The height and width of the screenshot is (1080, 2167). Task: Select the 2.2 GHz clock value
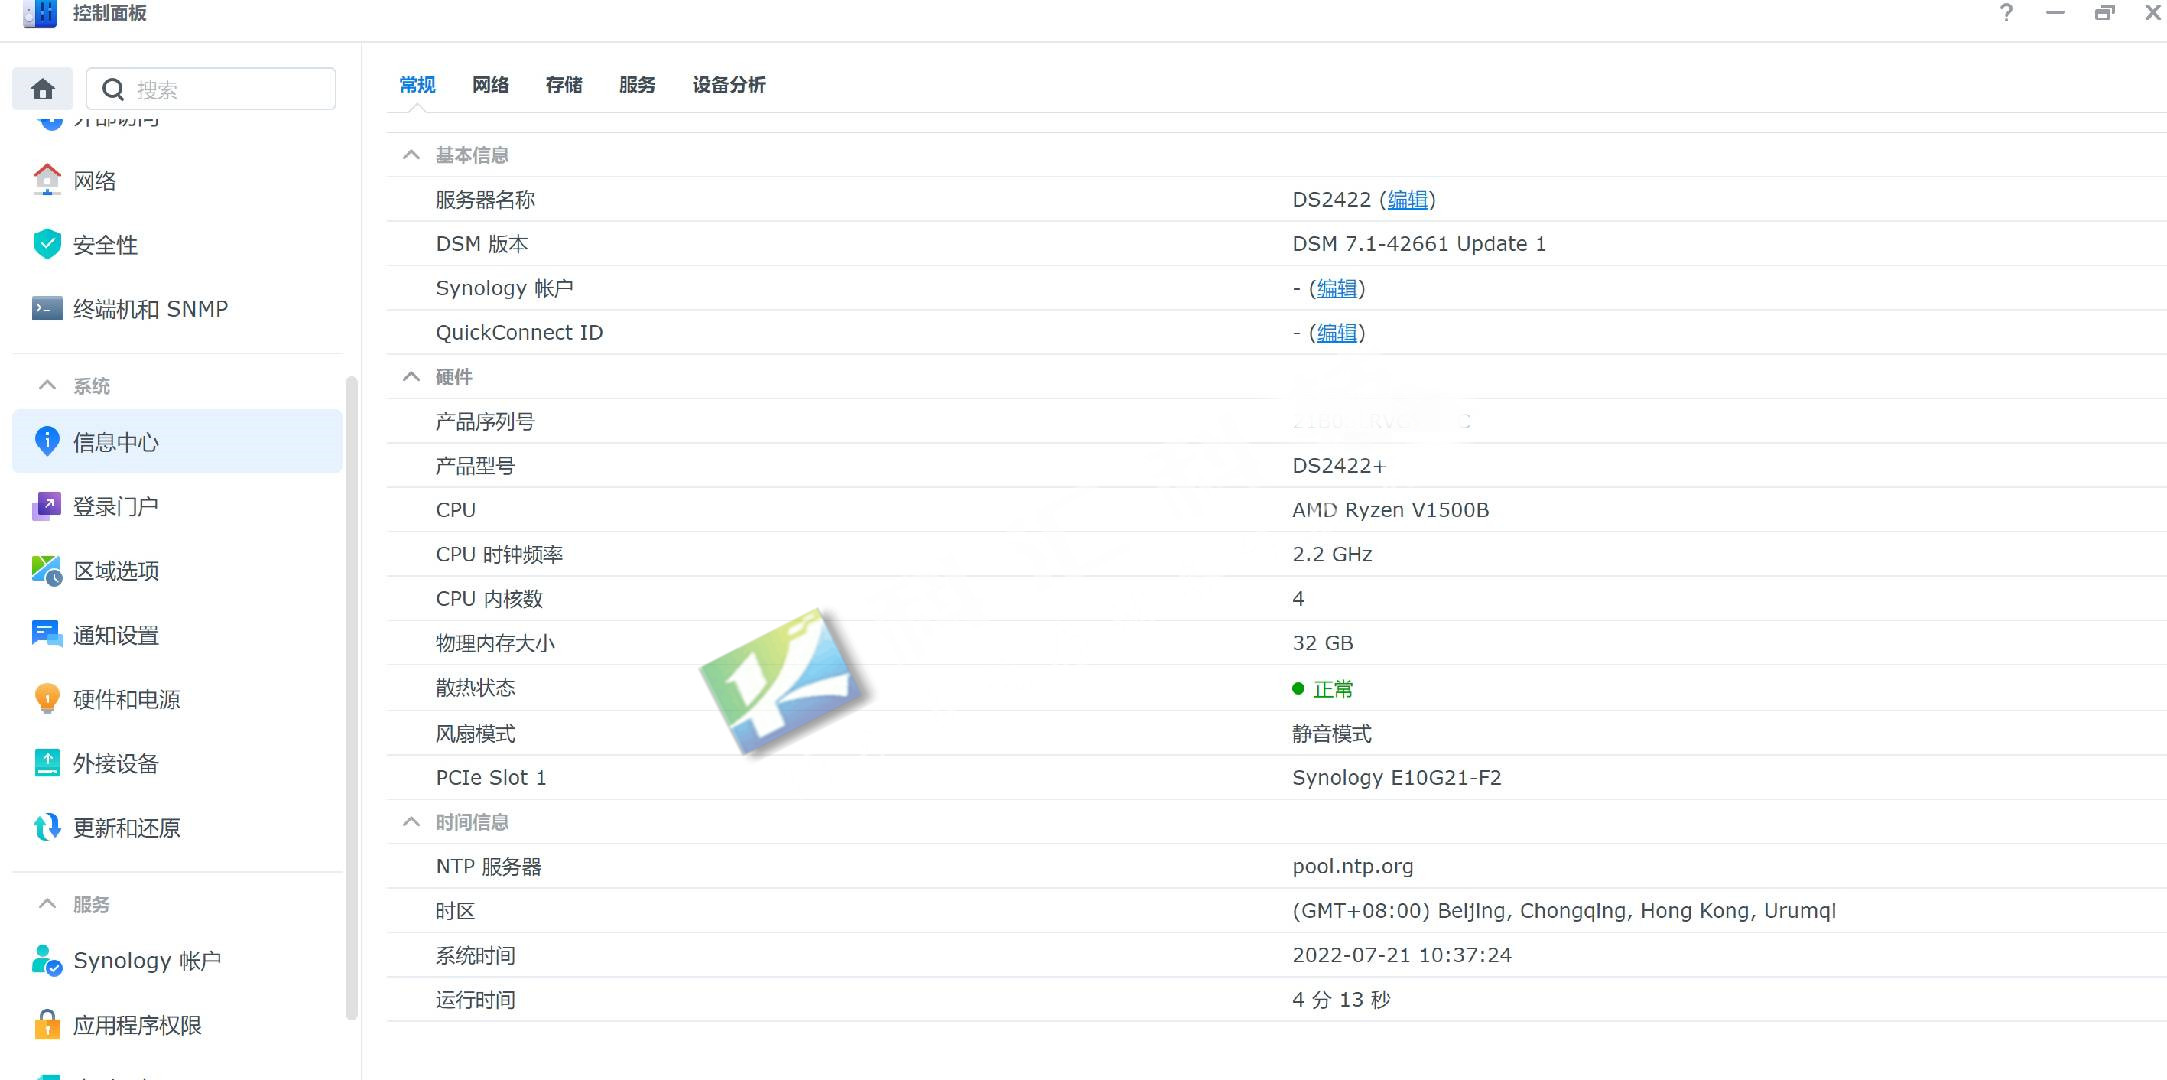coord(1332,554)
